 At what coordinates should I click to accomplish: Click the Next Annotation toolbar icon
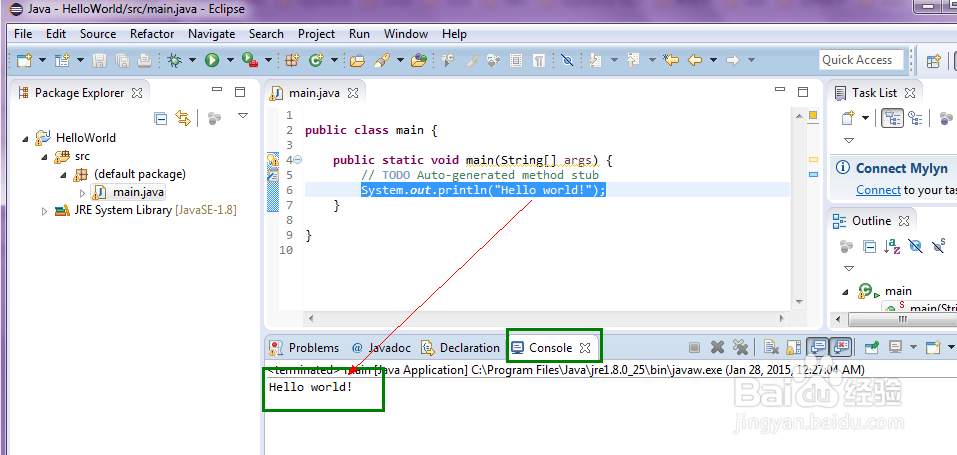click(x=594, y=60)
